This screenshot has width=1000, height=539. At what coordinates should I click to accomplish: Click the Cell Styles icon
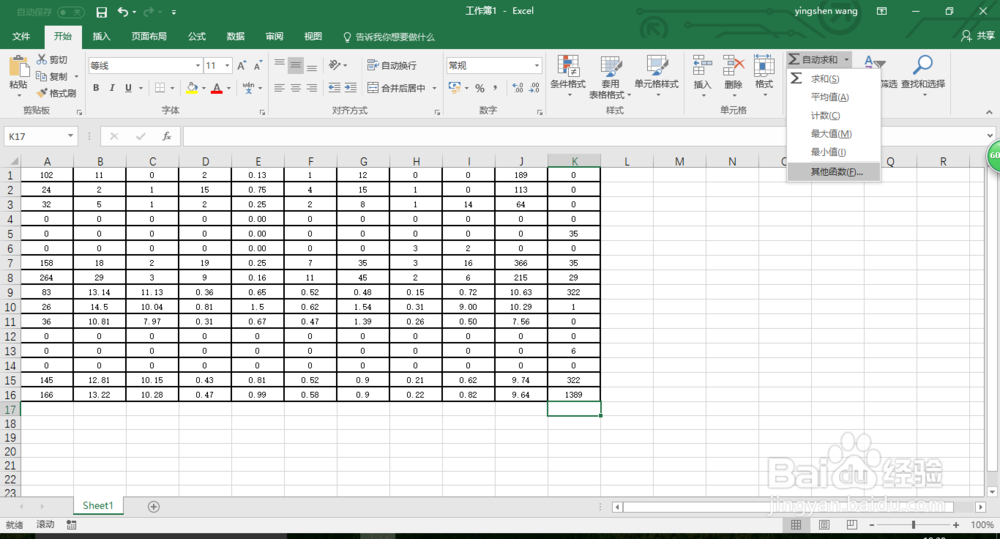(656, 66)
